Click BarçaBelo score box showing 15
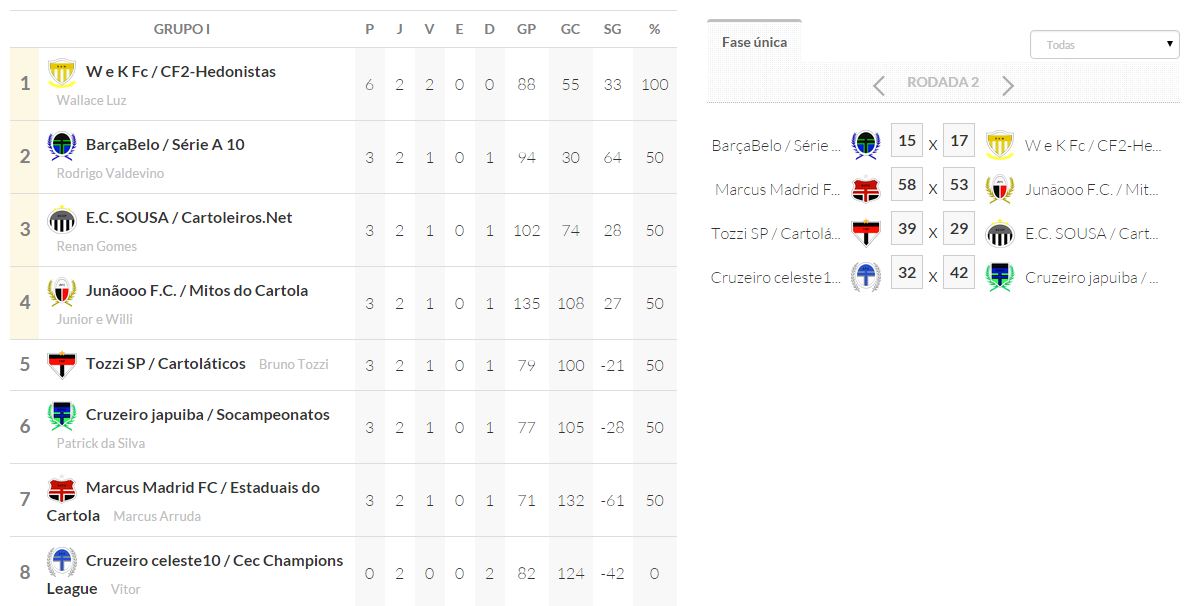Image resolution: width=1194 pixels, height=606 pixels. (906, 141)
